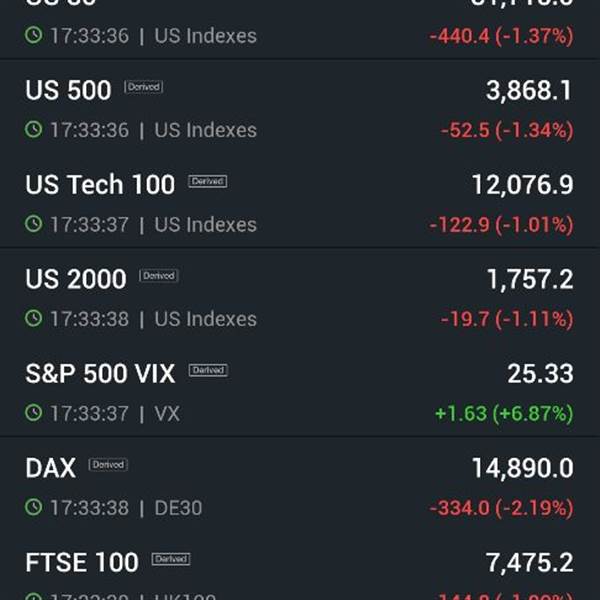Tap the Derived badge next to DAX
This screenshot has height=600, width=600.
pos(108,465)
